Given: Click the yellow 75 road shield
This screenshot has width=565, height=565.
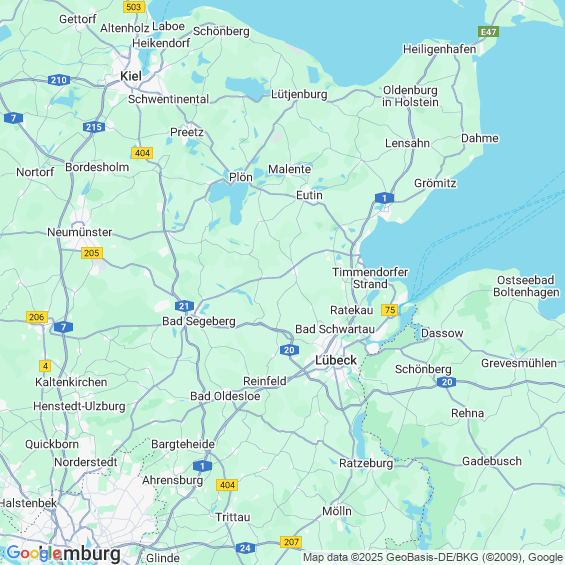Looking at the screenshot, I should 390,310.
